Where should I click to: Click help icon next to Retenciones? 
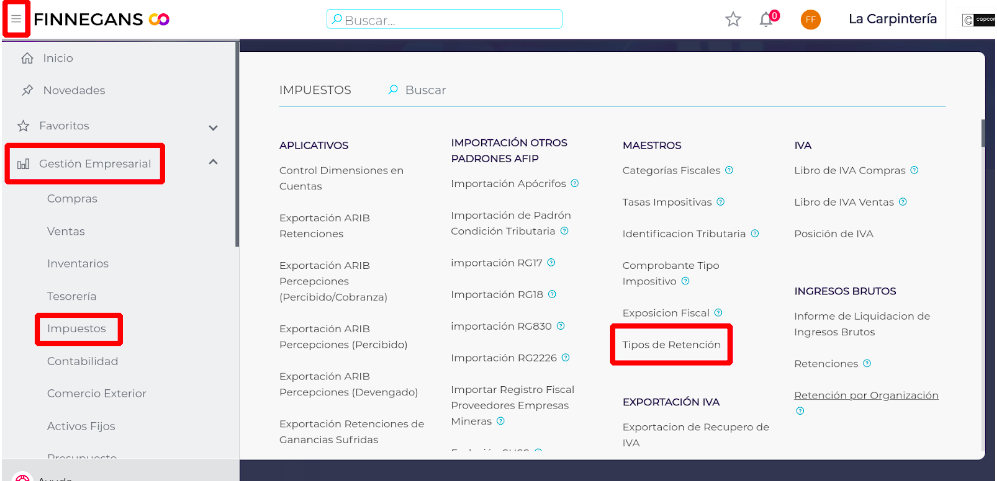(x=867, y=363)
